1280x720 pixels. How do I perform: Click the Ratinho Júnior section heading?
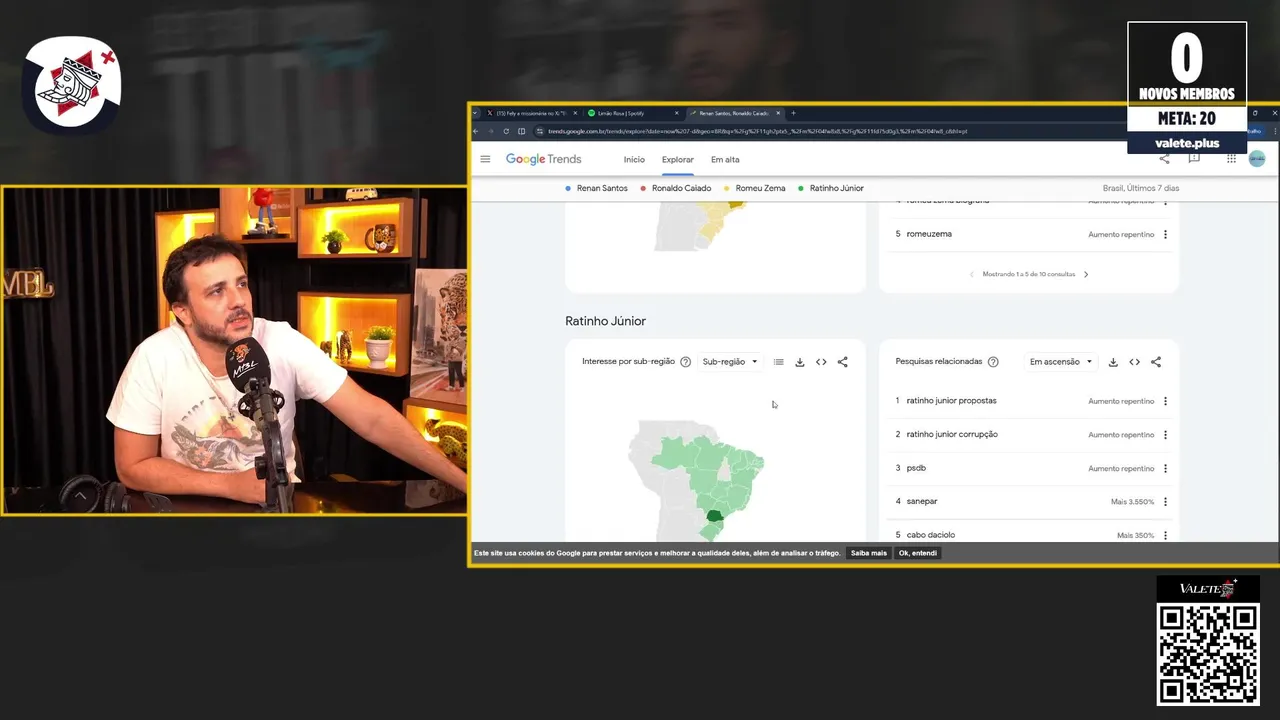pyautogui.click(x=606, y=321)
